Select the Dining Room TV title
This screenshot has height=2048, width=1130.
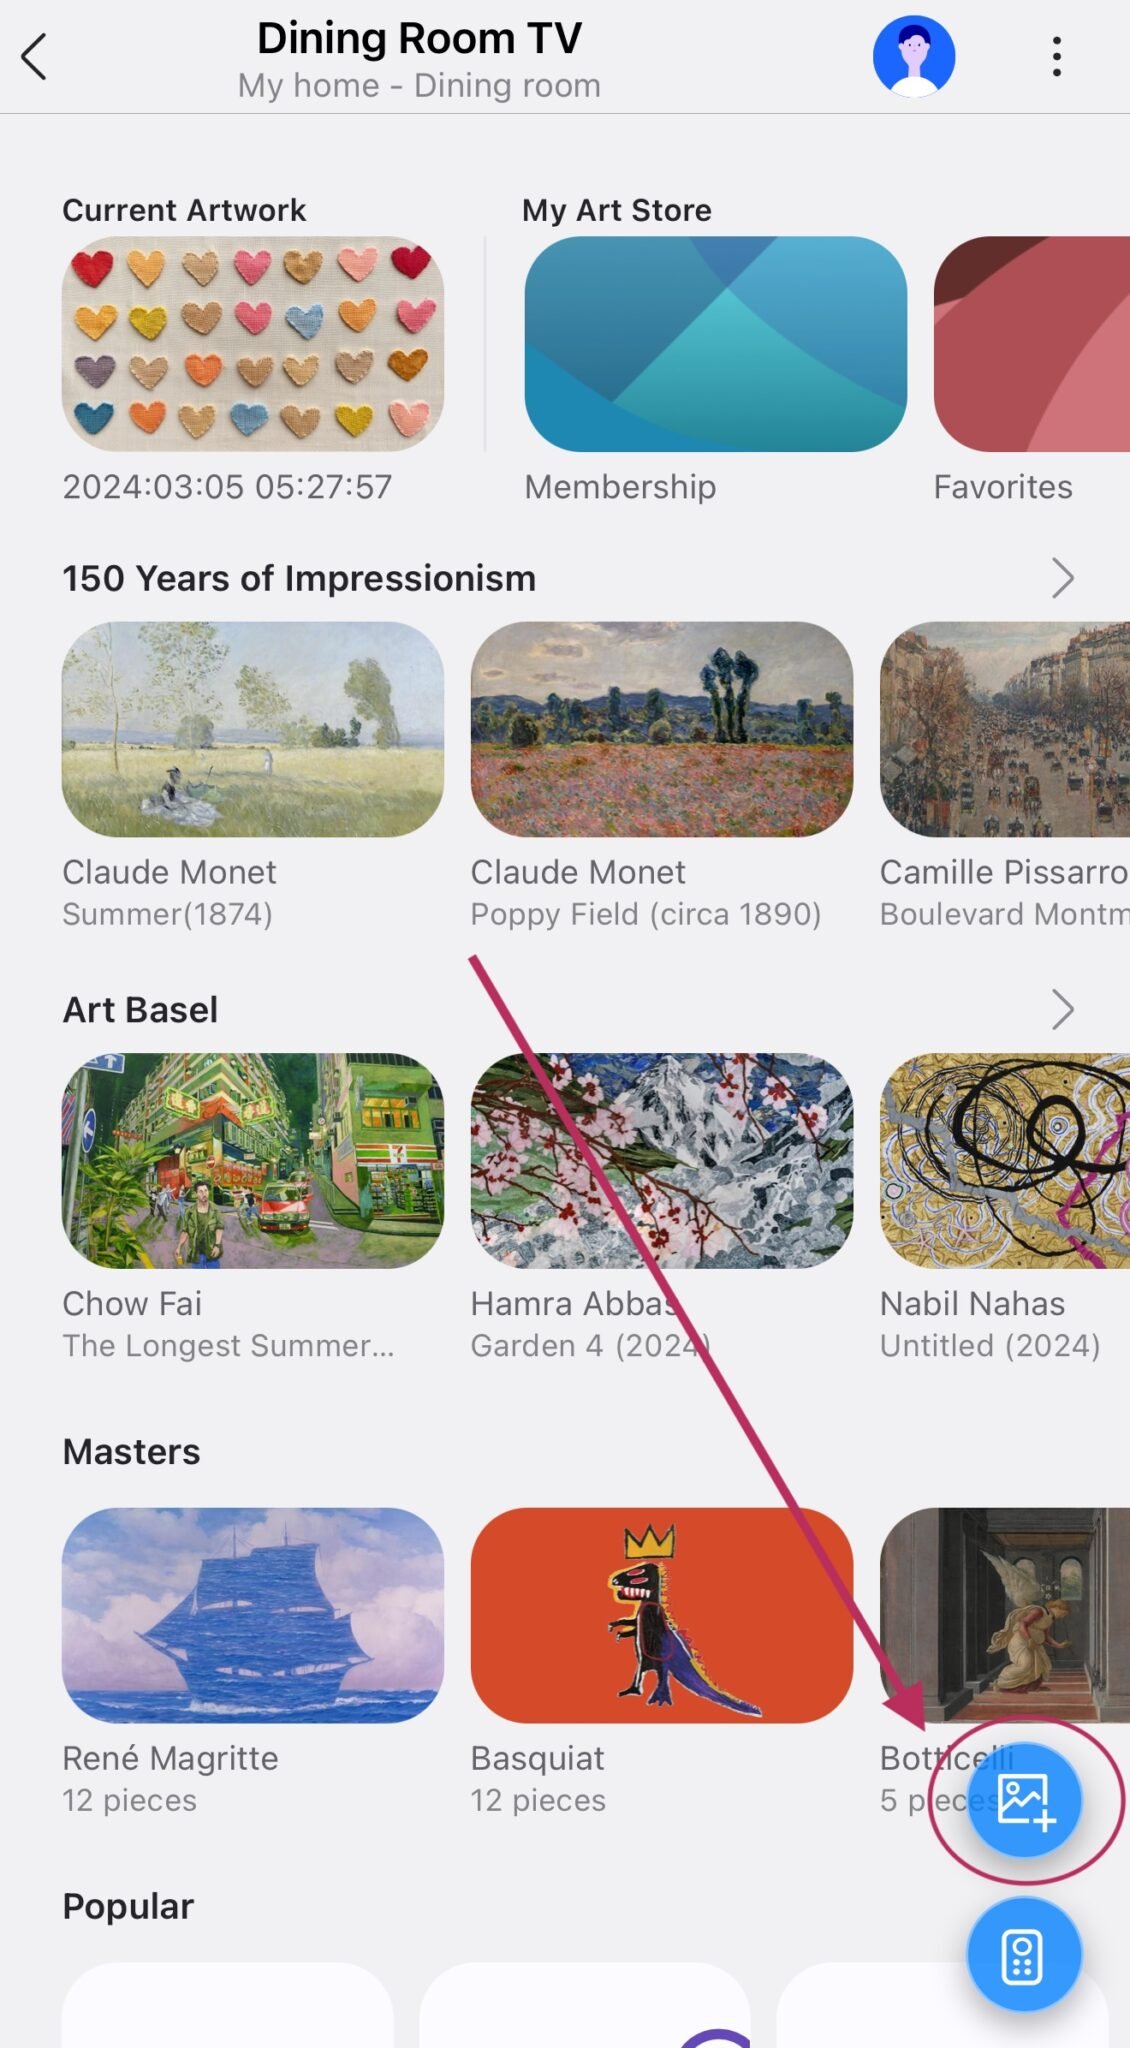pyautogui.click(x=419, y=38)
